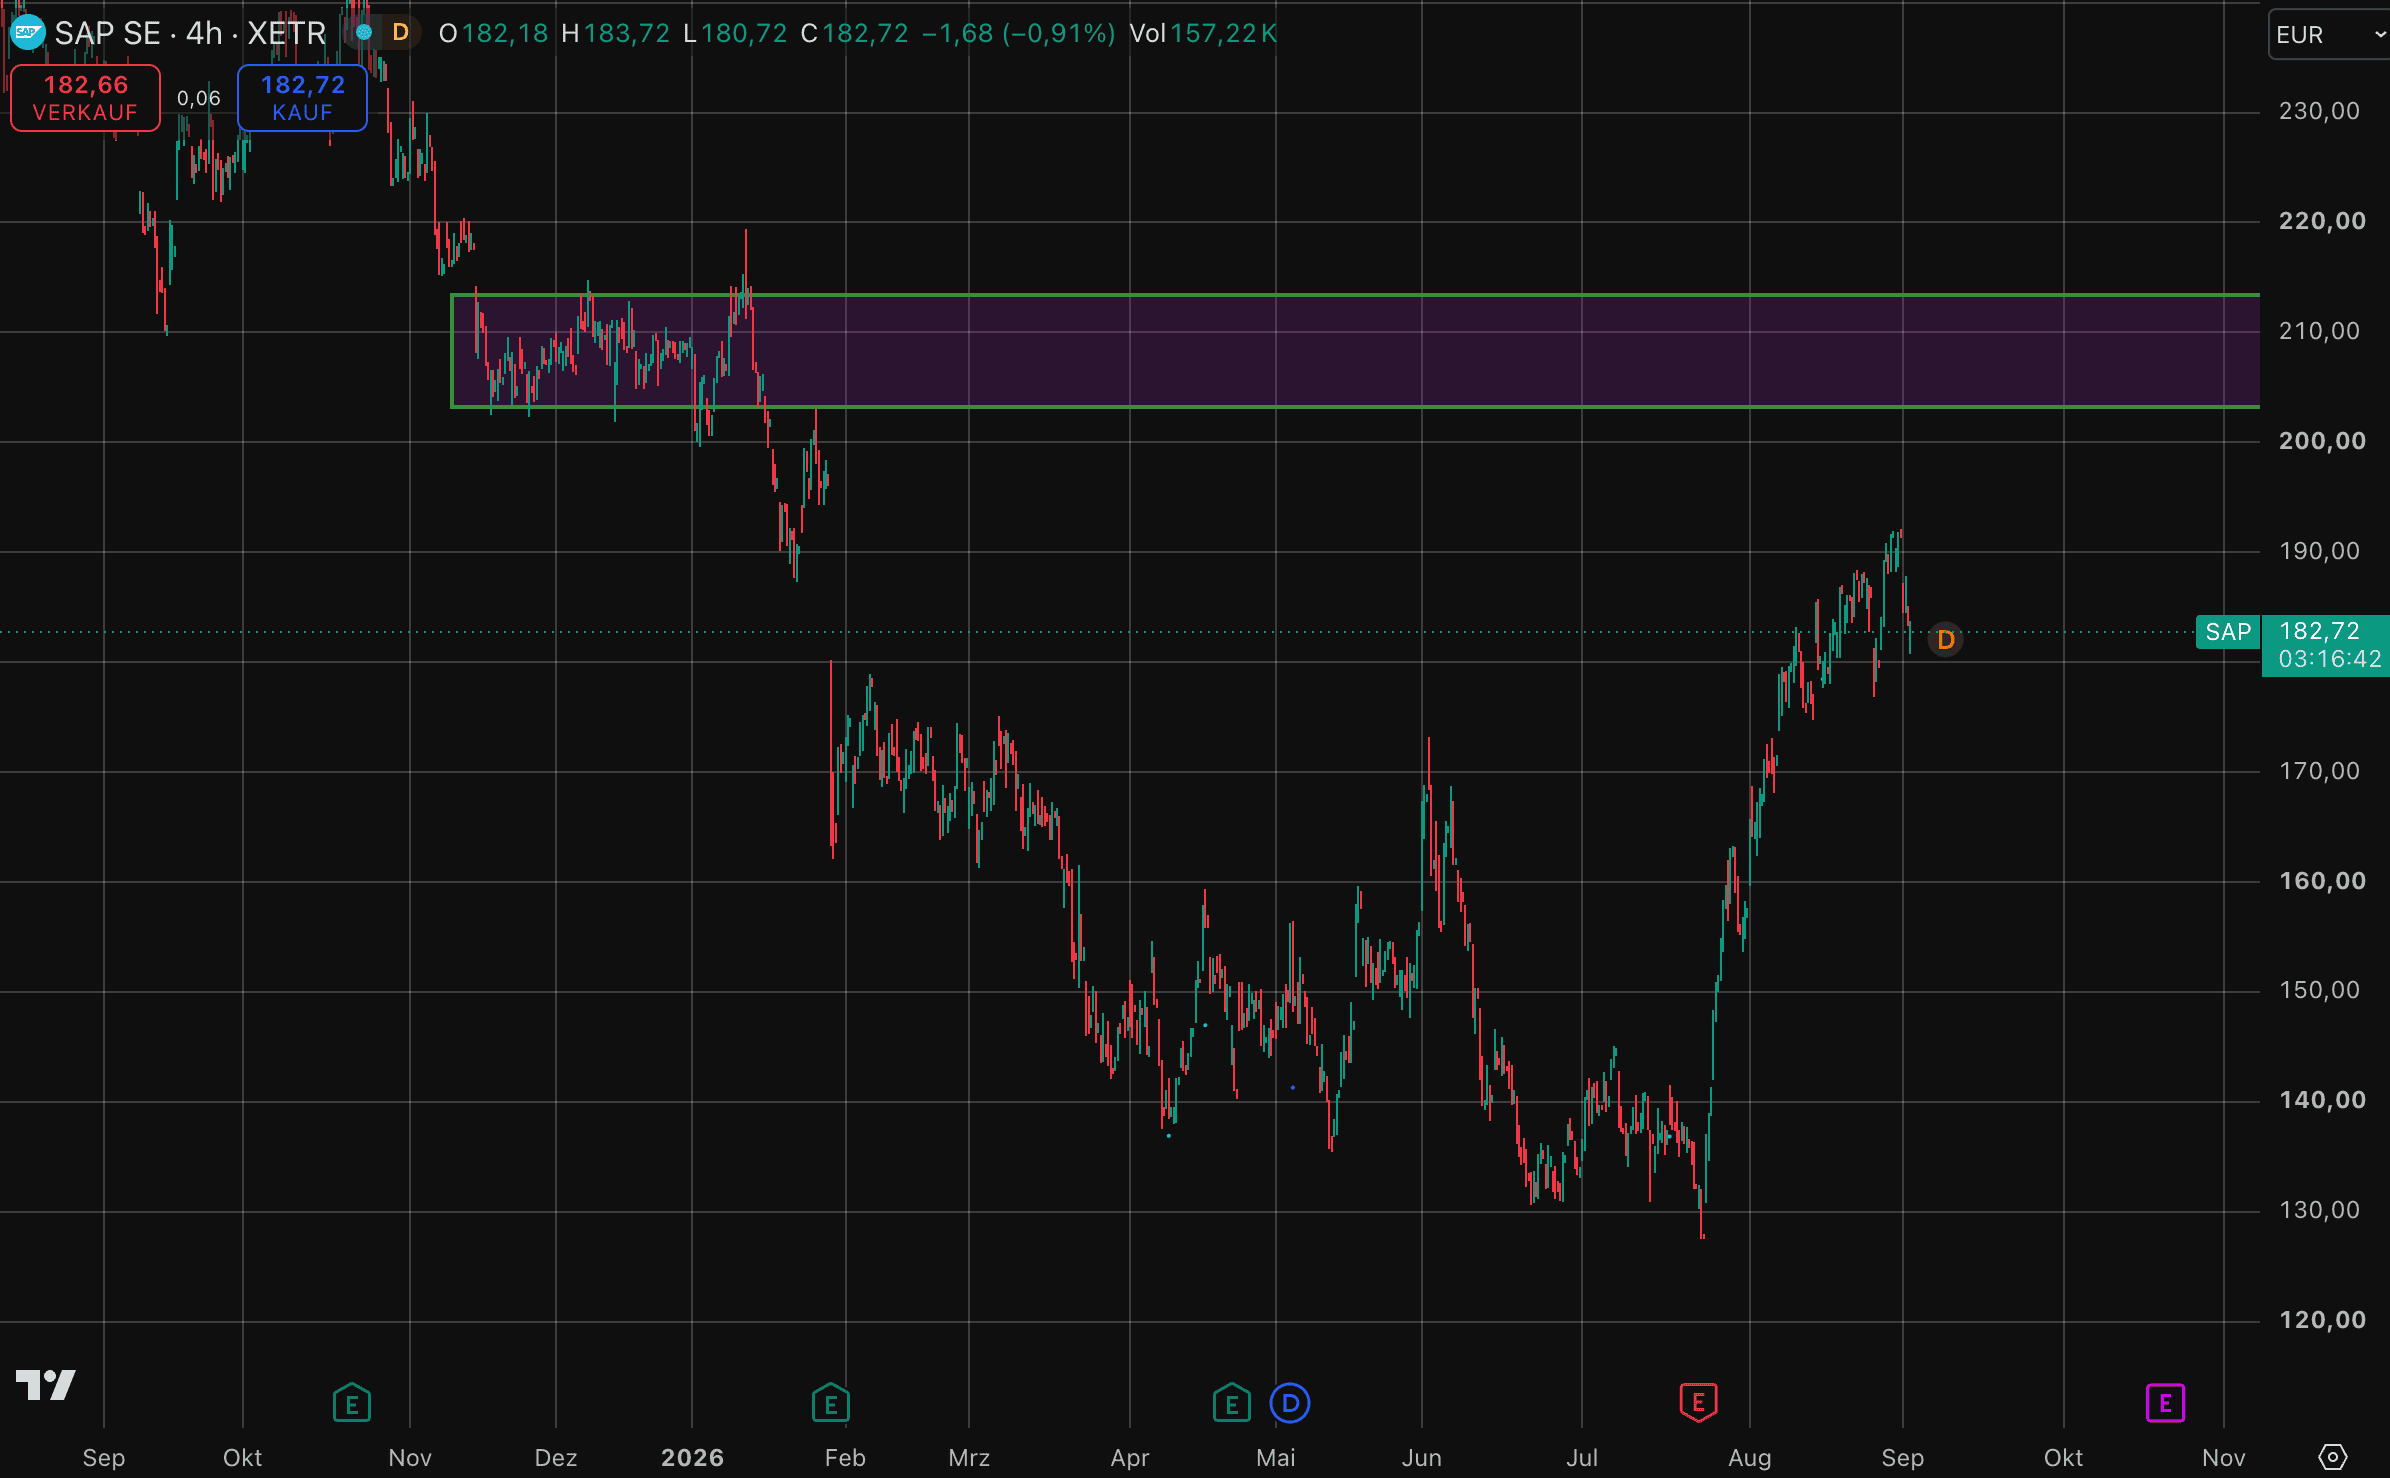Click the high value H 183,72
This screenshot has width=2390, height=1478.
coord(615,33)
